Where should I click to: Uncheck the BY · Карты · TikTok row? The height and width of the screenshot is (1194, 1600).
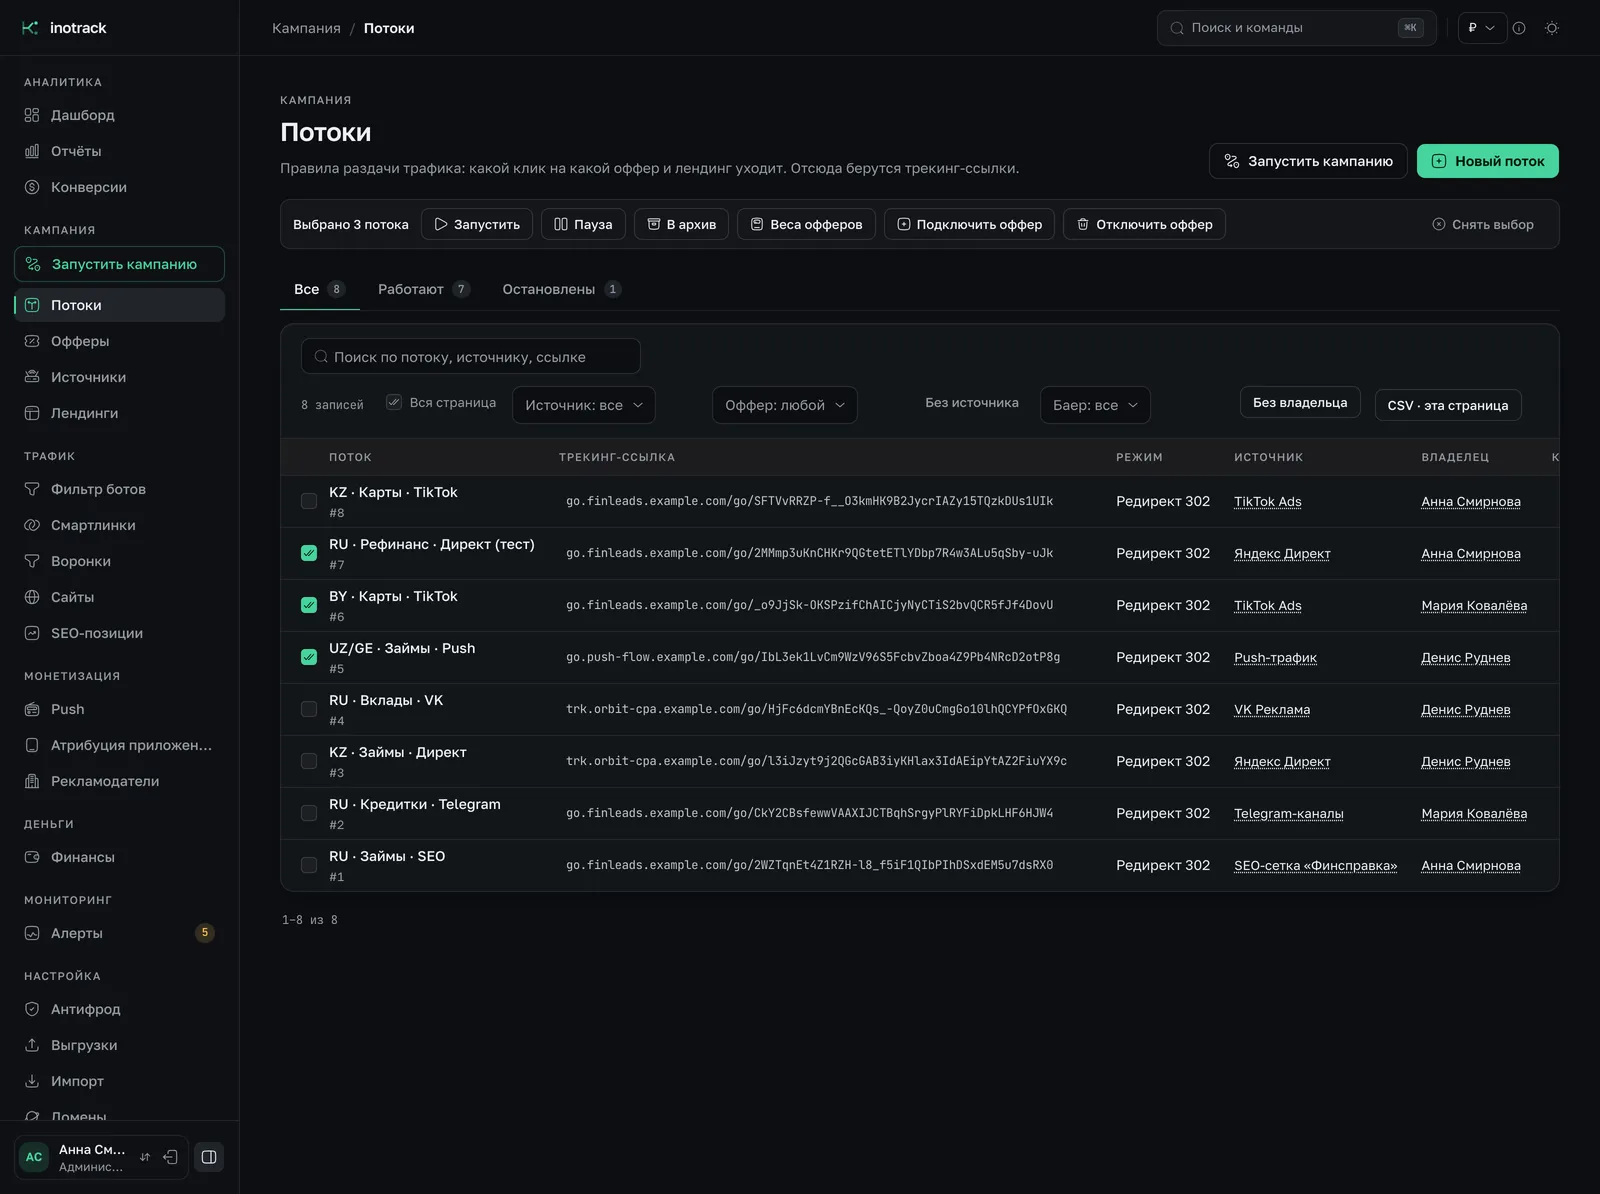click(x=309, y=605)
